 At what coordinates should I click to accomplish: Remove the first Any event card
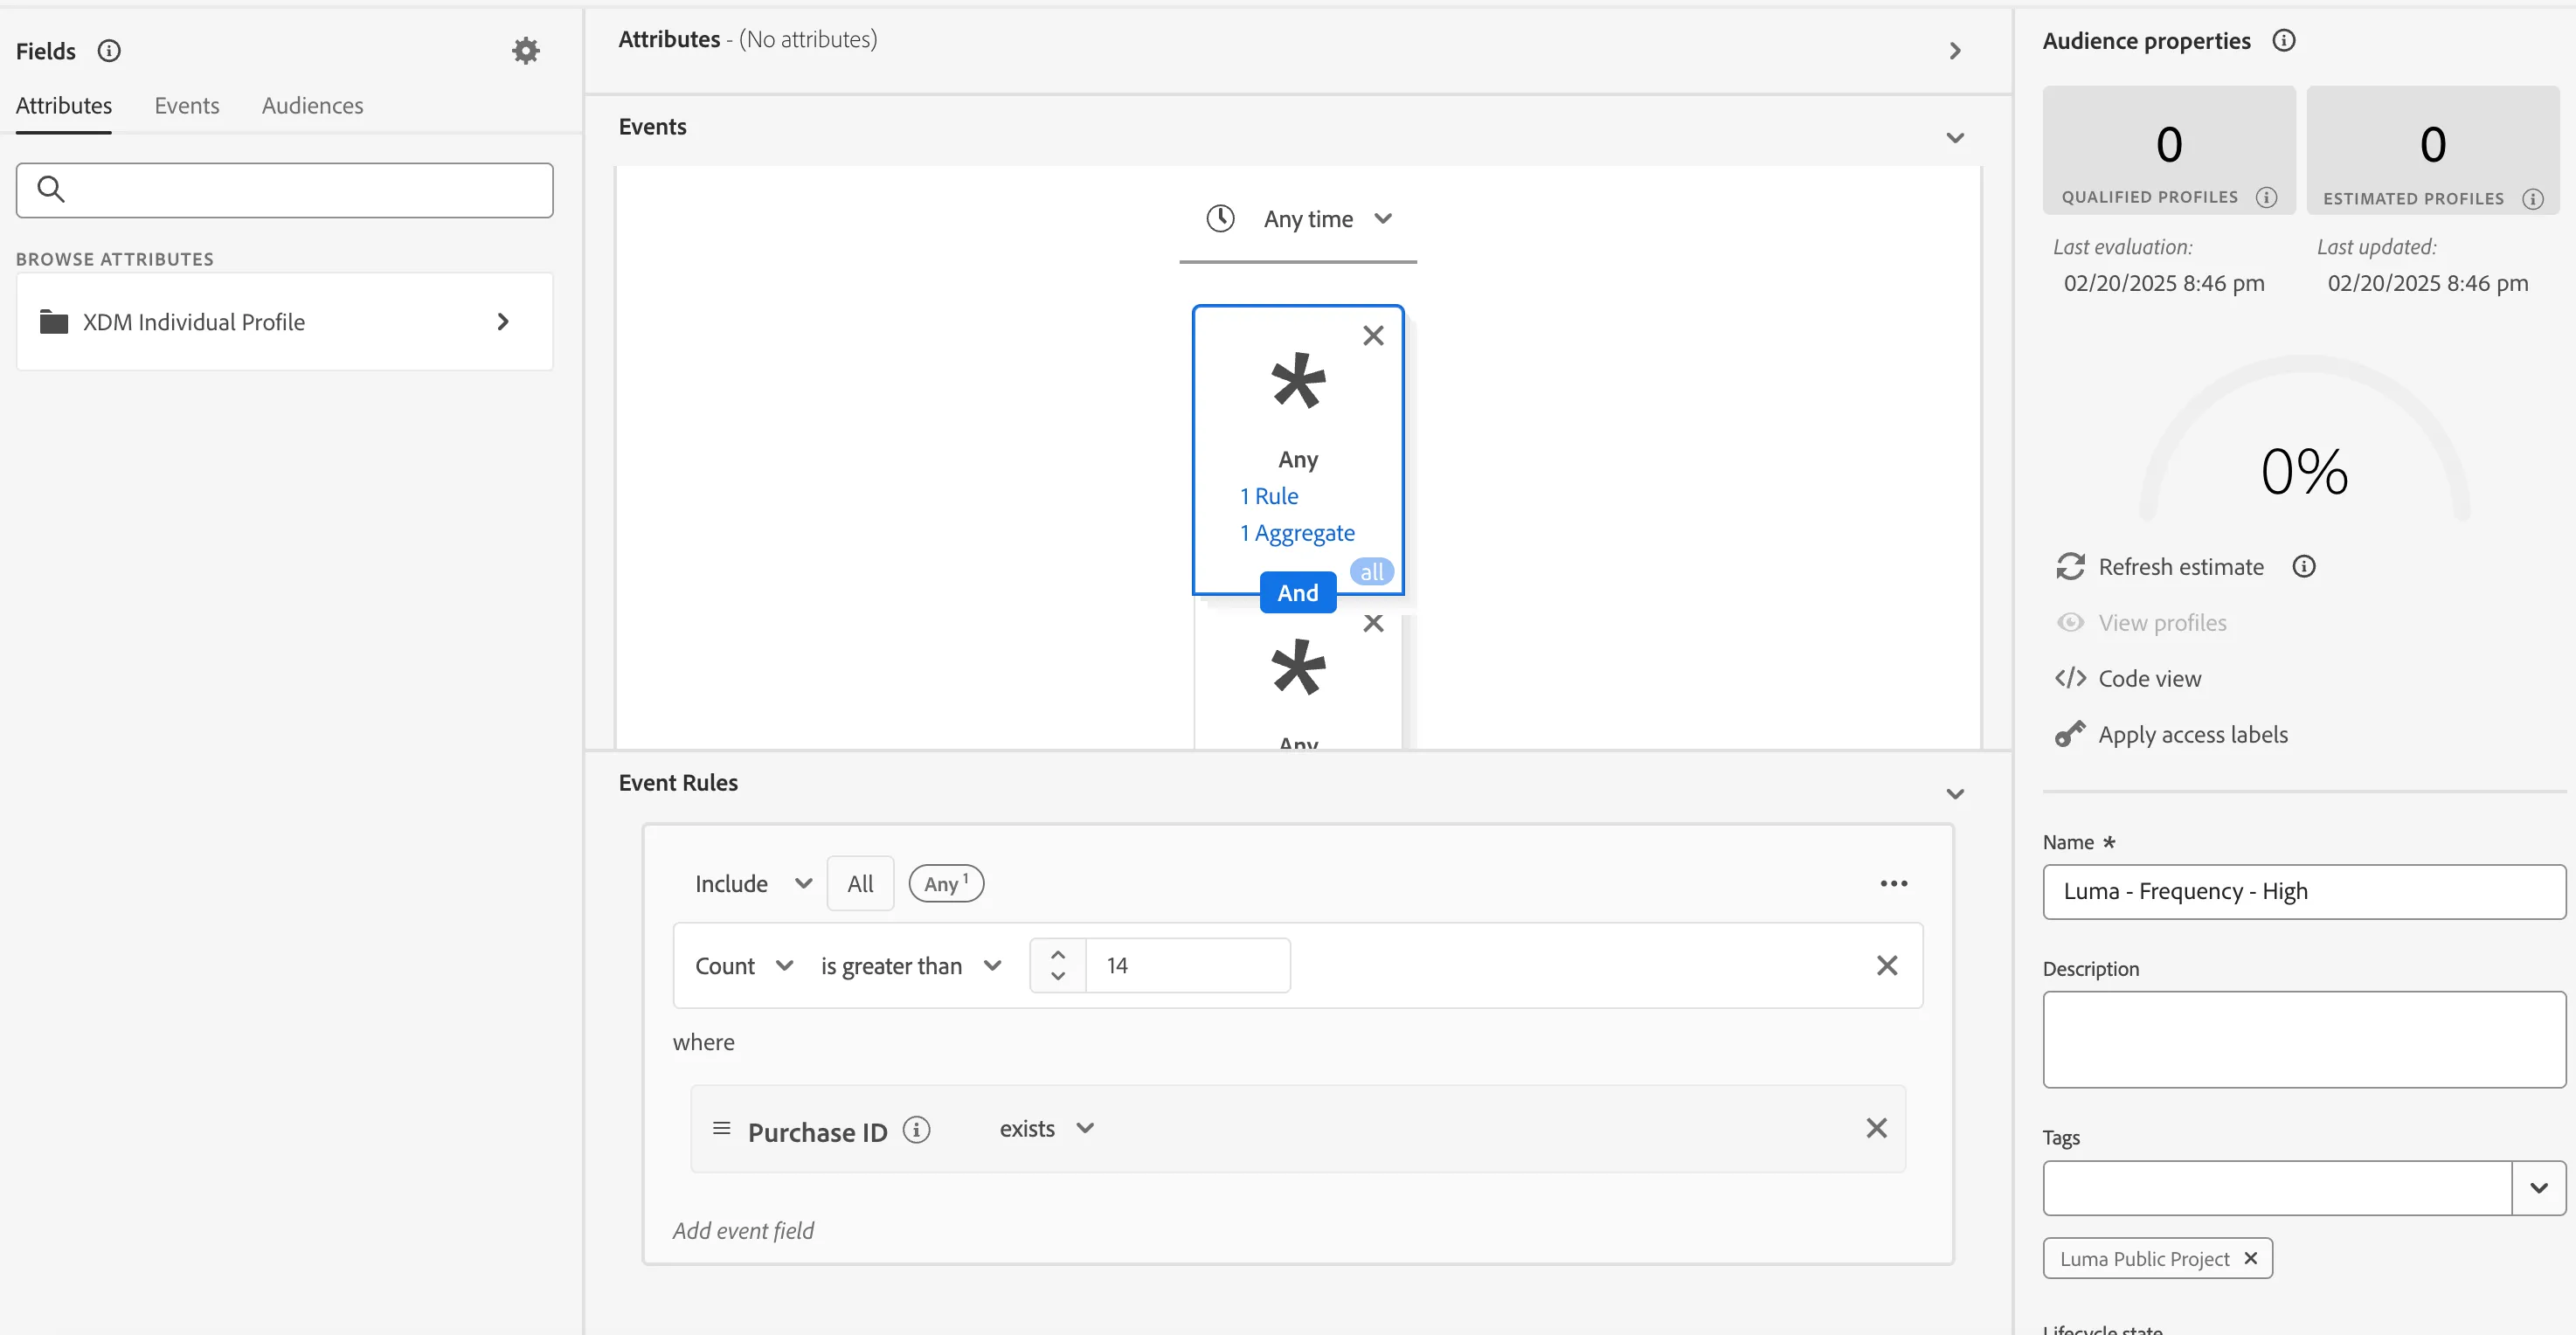coord(1373,336)
